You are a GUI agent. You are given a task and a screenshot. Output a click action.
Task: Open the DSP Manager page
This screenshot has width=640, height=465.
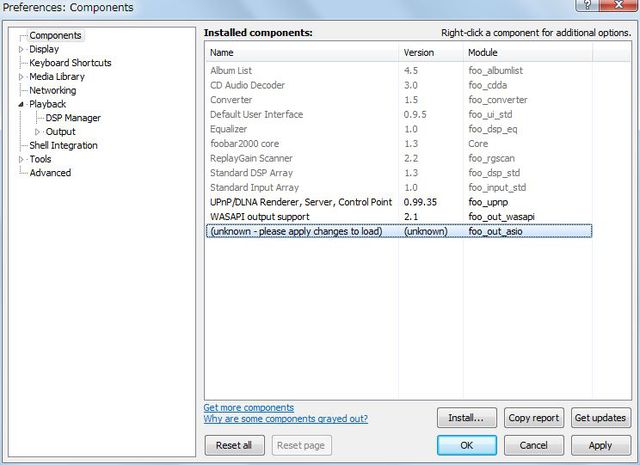click(x=73, y=118)
